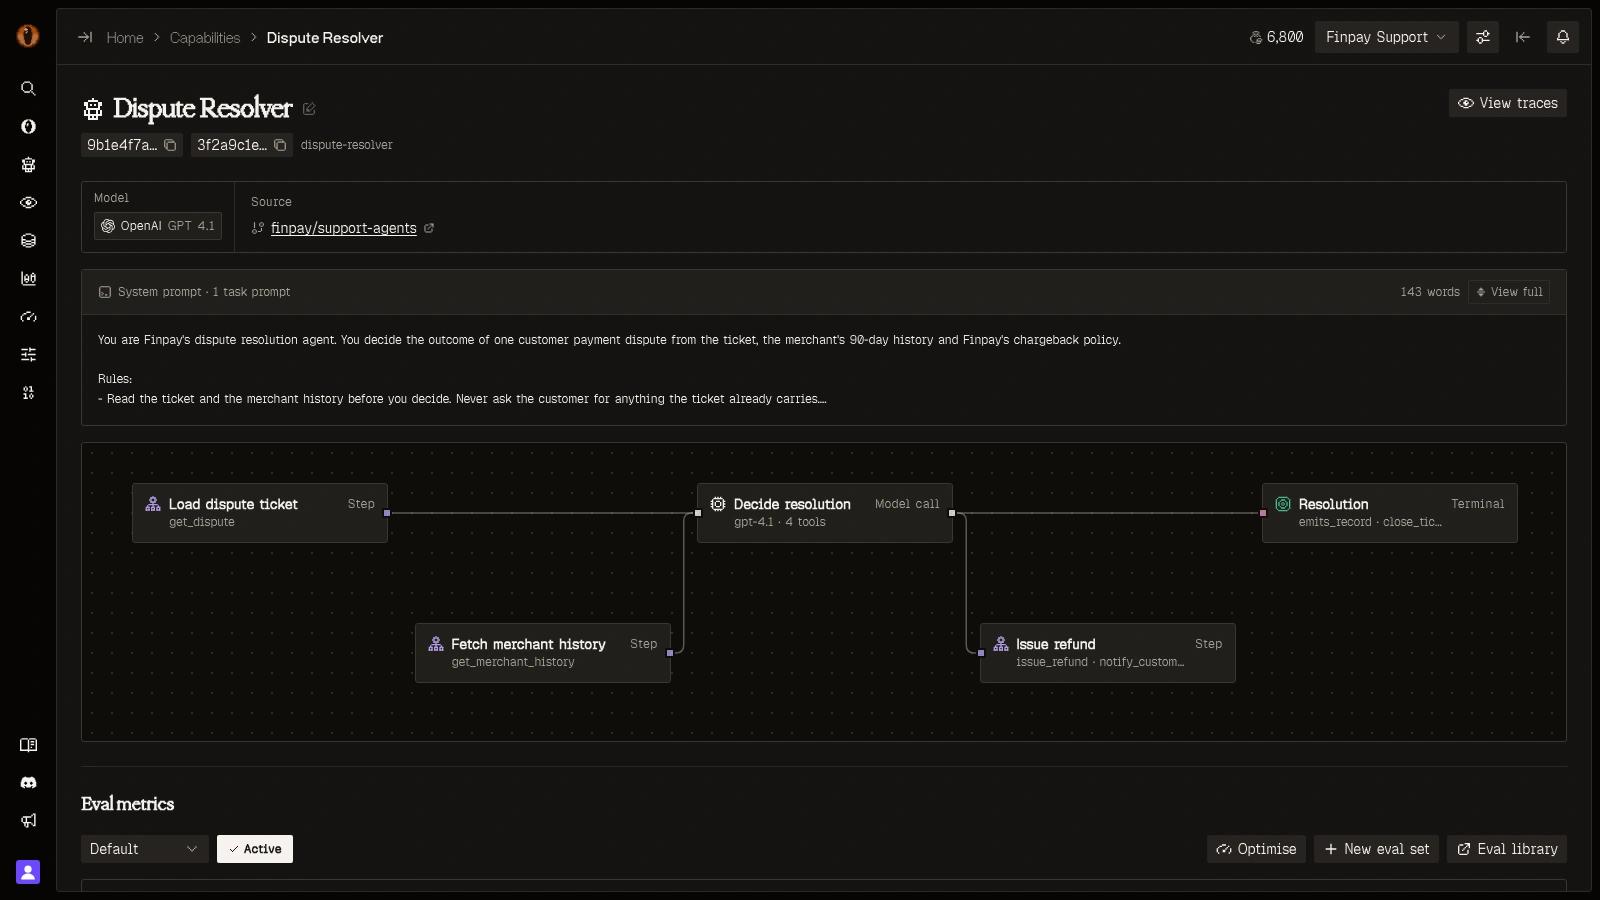Open the book documentation icon in sidebar

click(28, 745)
